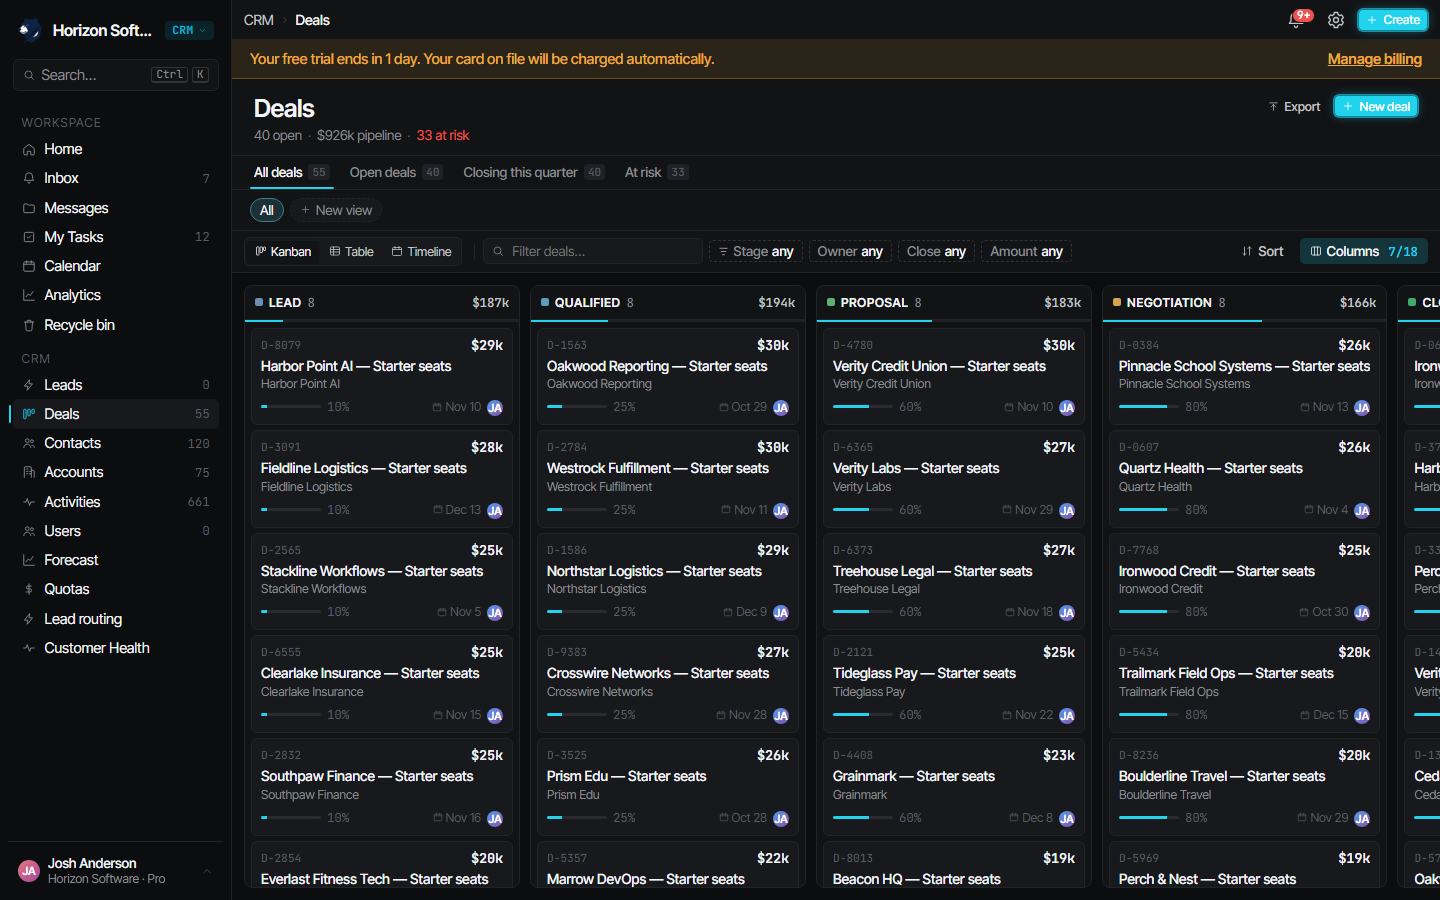Click the New deal button
Image resolution: width=1440 pixels, height=900 pixels.
1376,106
